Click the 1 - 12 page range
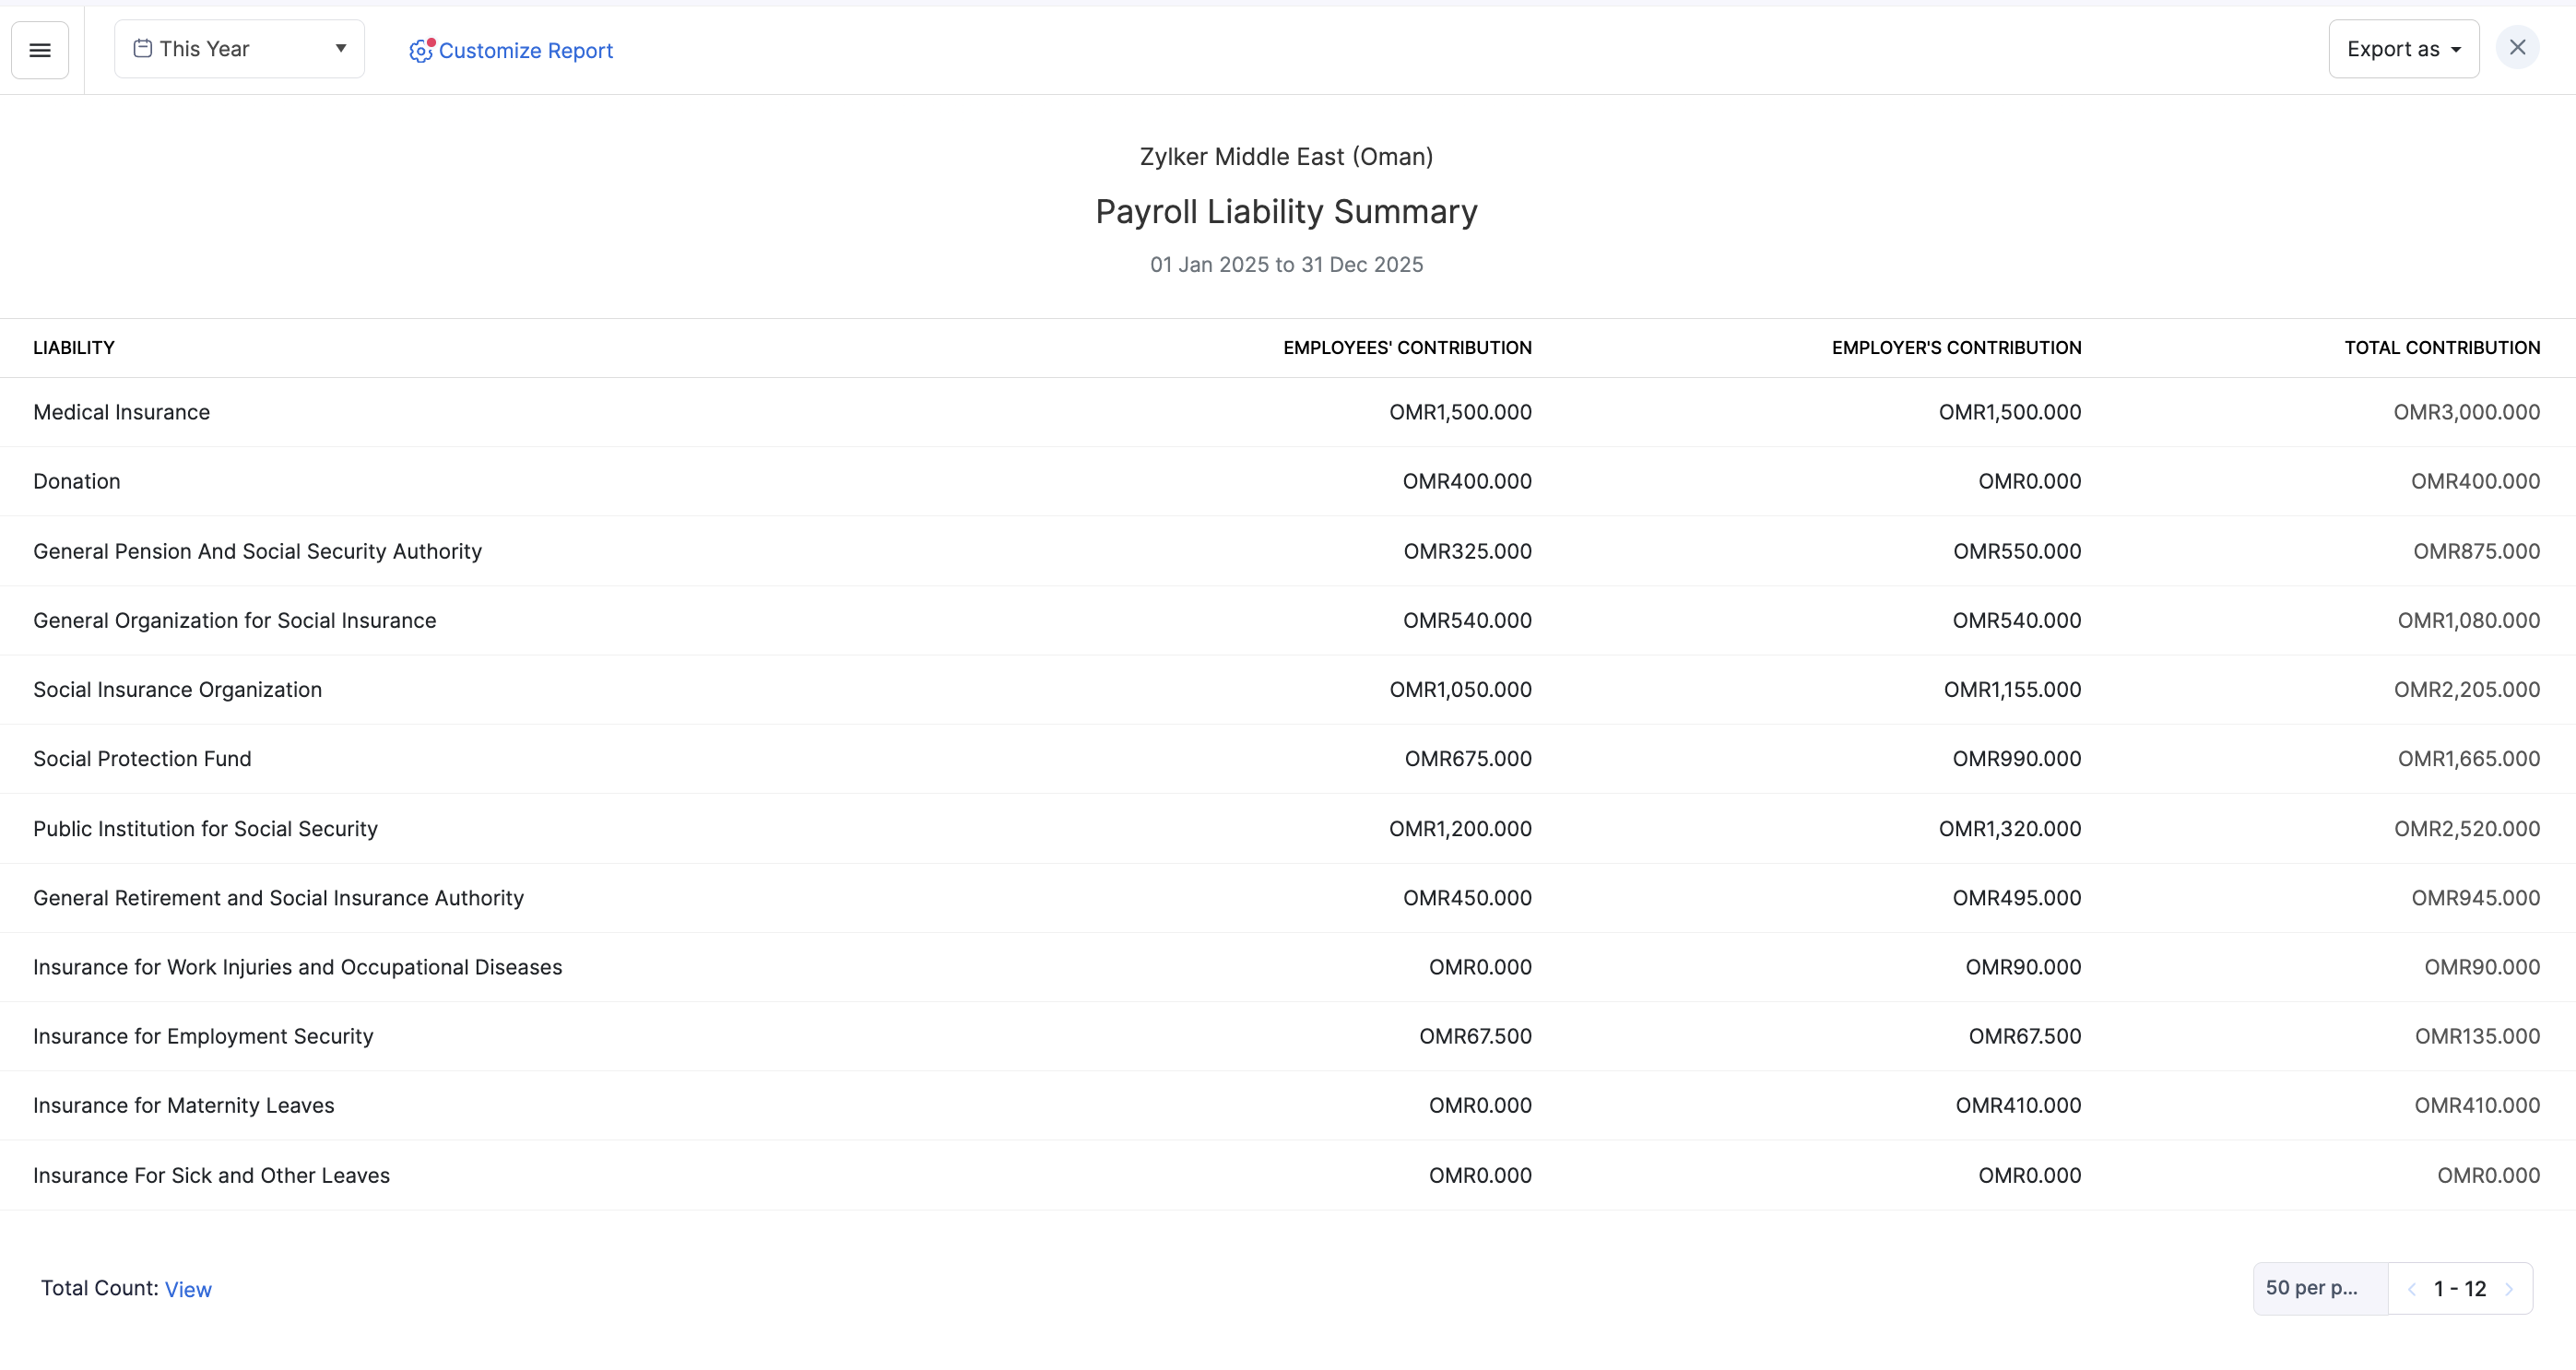Viewport: 2576px width, 1370px height. (2459, 1289)
